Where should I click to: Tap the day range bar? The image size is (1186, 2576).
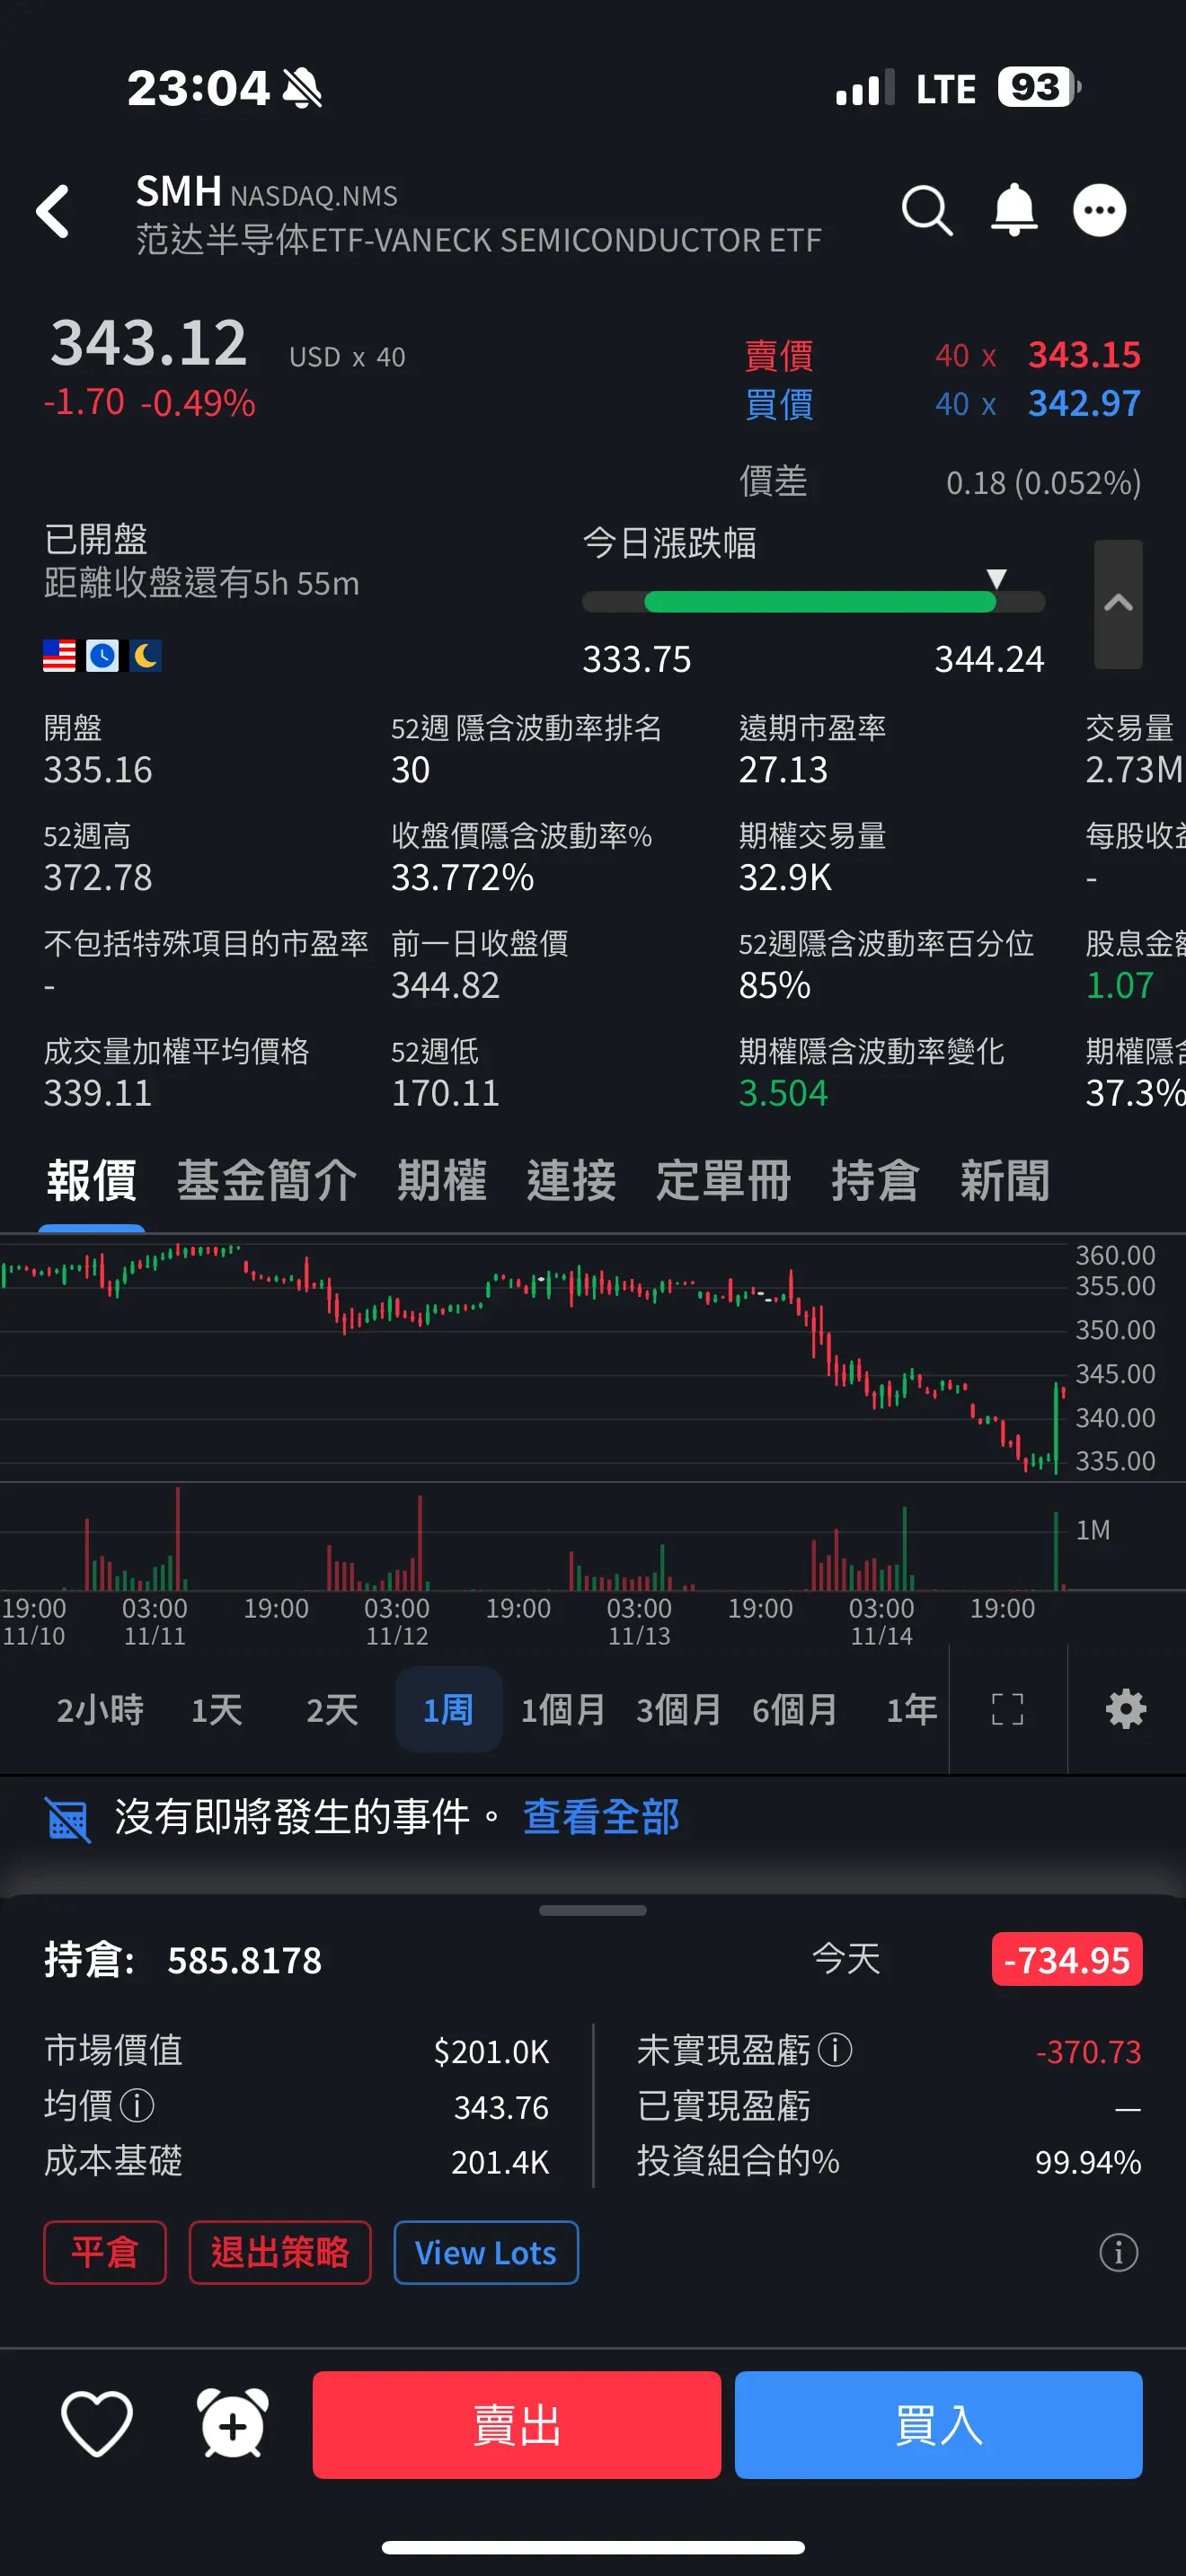(814, 602)
